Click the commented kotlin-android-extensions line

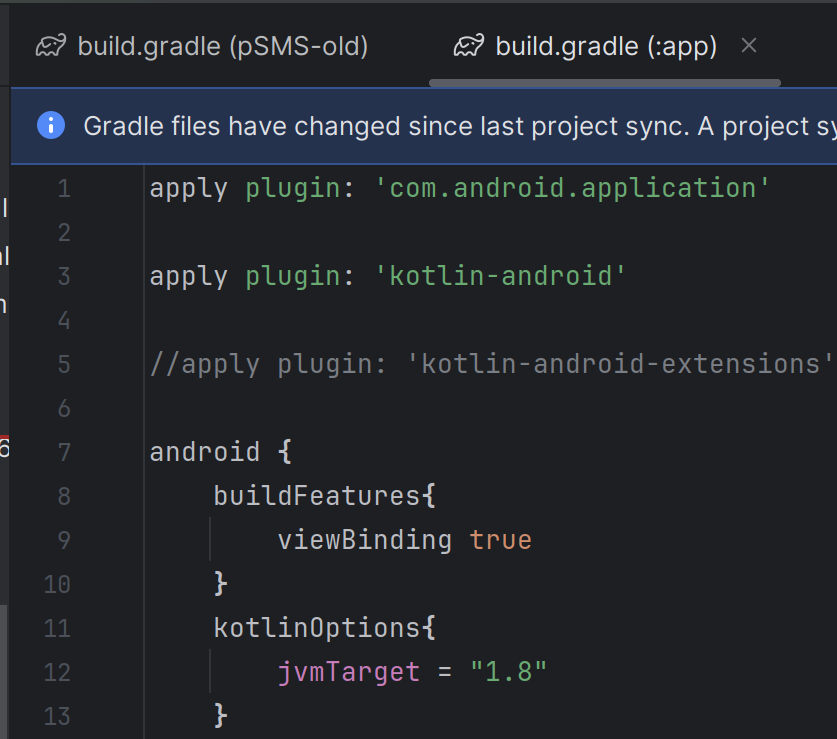coord(490,364)
